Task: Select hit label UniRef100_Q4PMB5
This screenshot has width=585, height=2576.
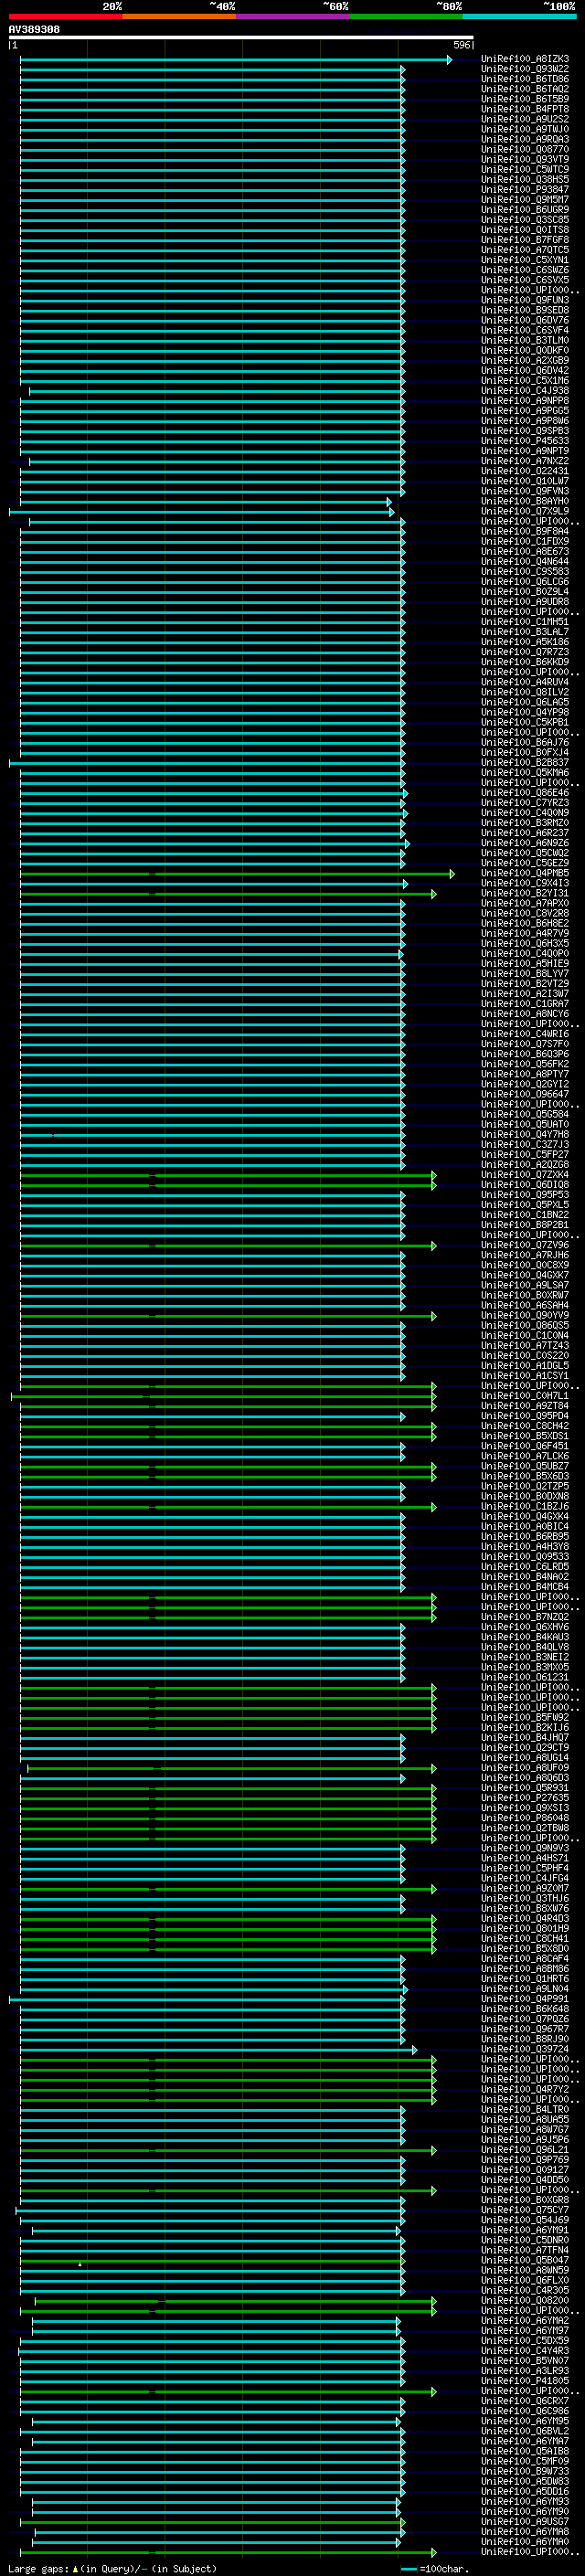Action: (x=525, y=873)
